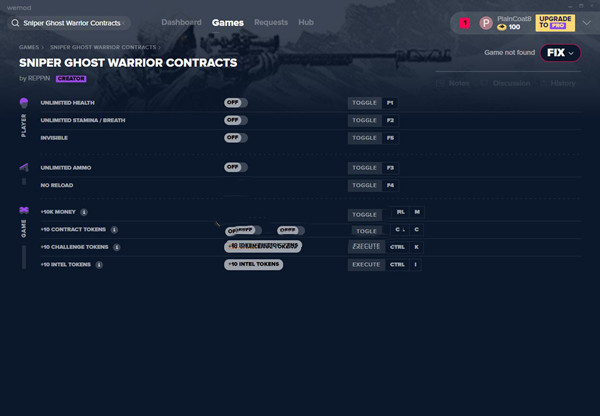Show info for +10 Intel Tokens
The image size is (600, 416).
[98, 265]
